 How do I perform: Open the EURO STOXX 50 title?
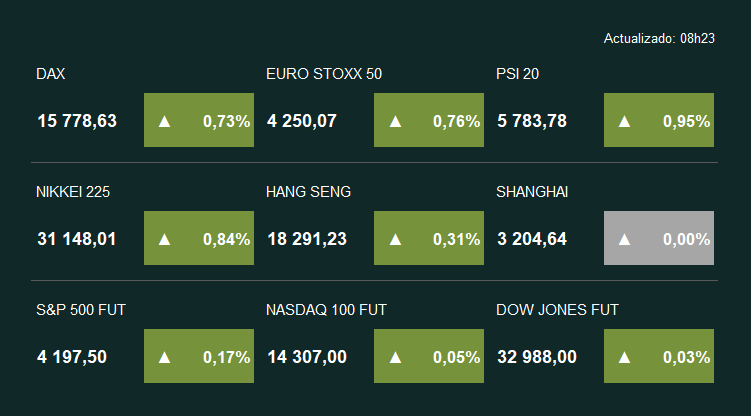pyautogui.click(x=324, y=74)
